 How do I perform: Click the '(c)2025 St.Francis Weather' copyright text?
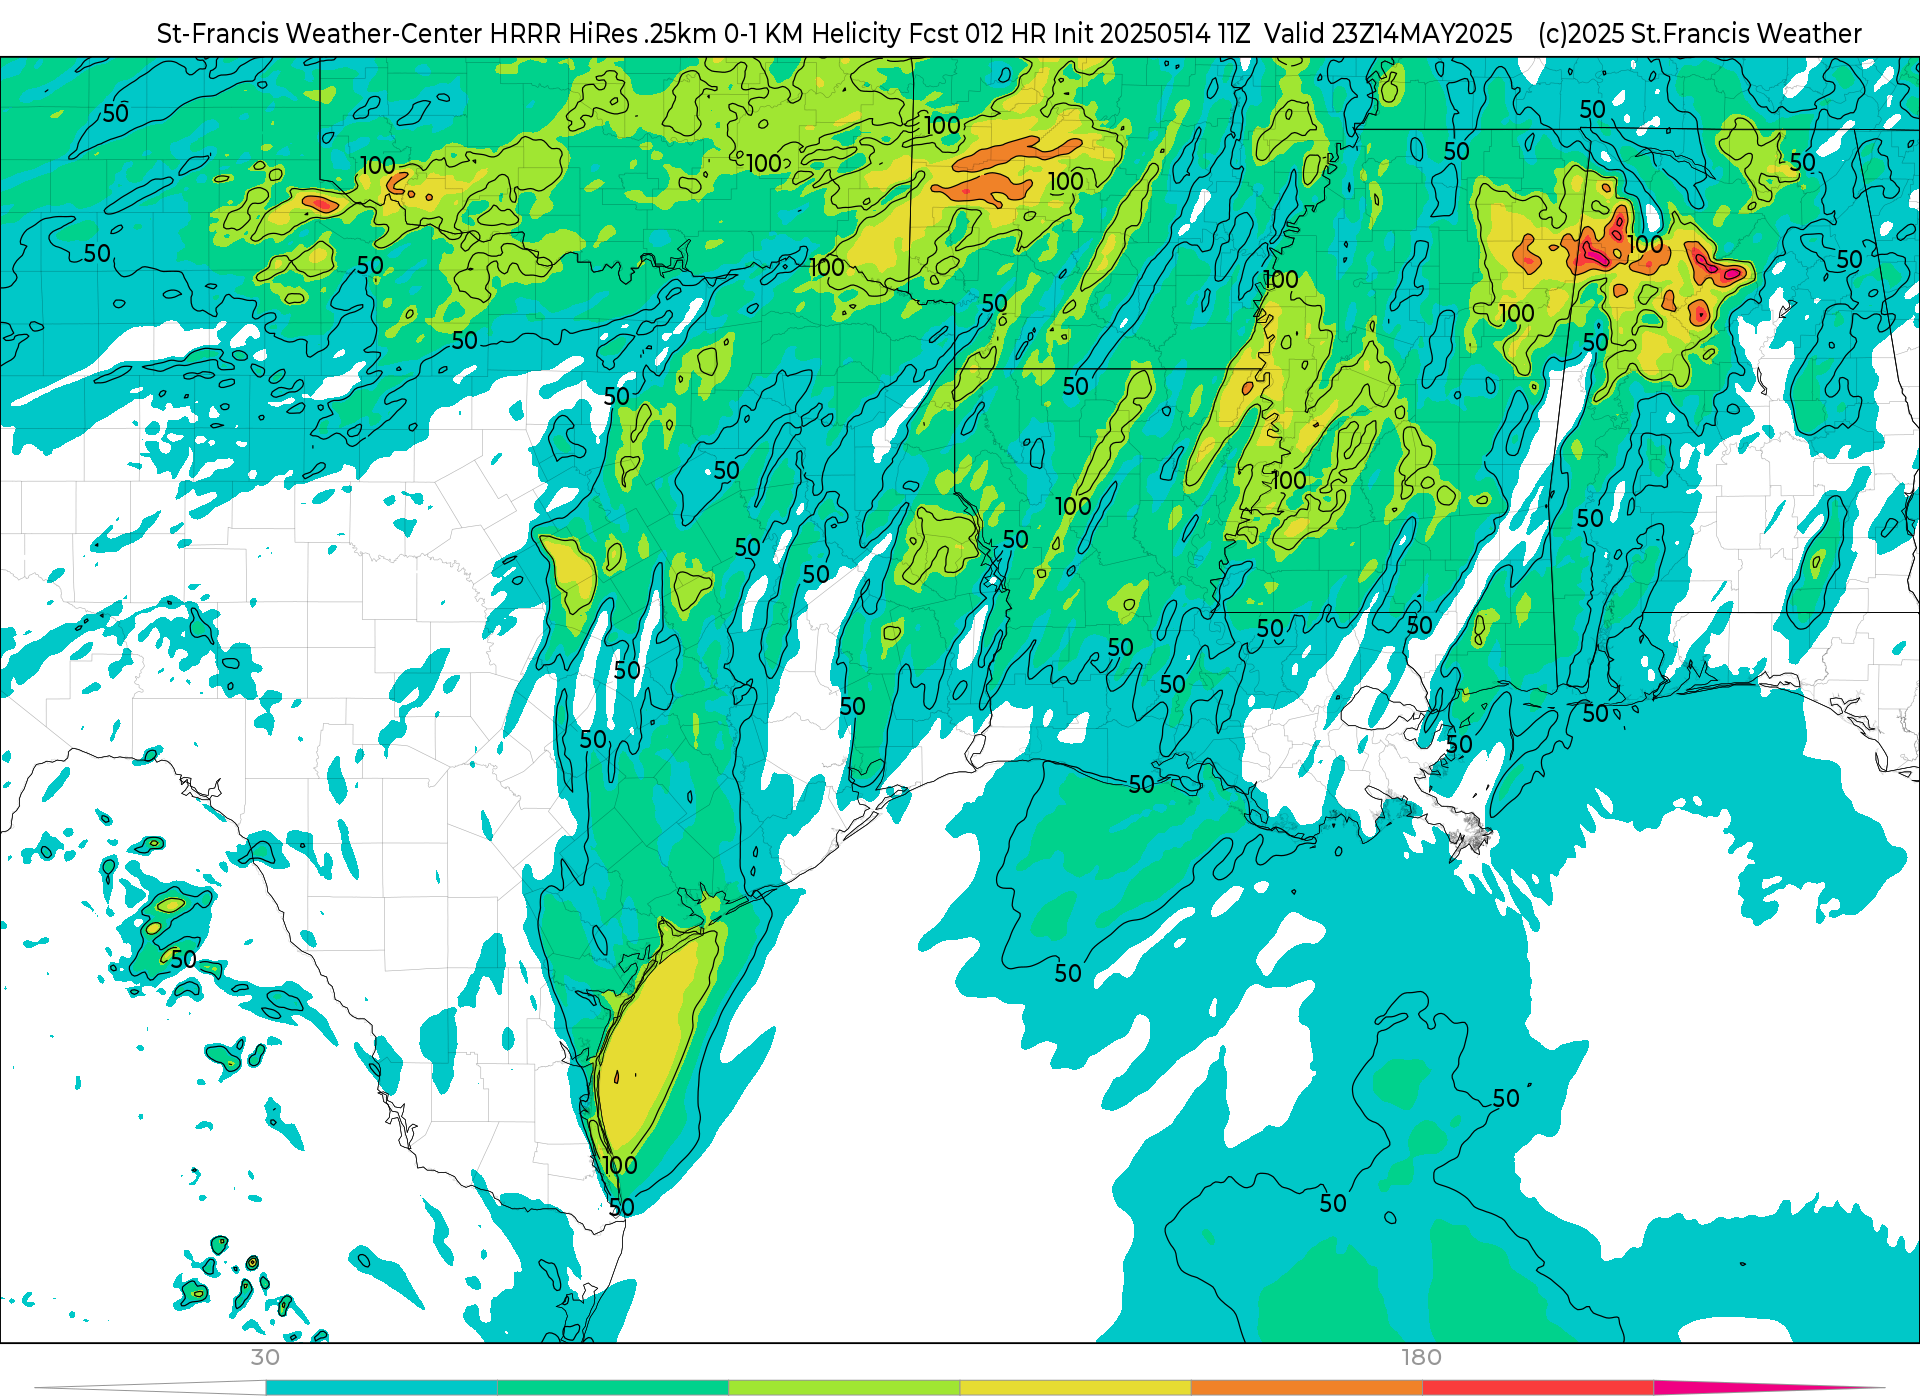(x=1700, y=34)
